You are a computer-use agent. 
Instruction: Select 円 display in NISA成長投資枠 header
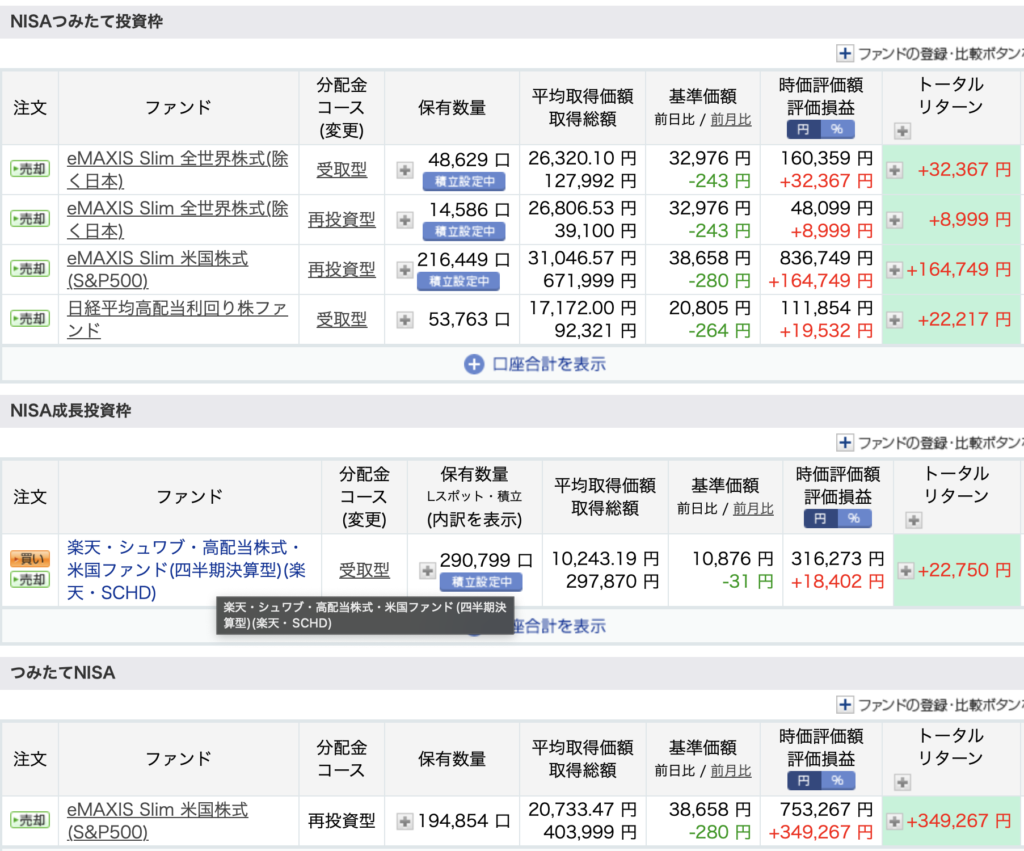pos(820,519)
